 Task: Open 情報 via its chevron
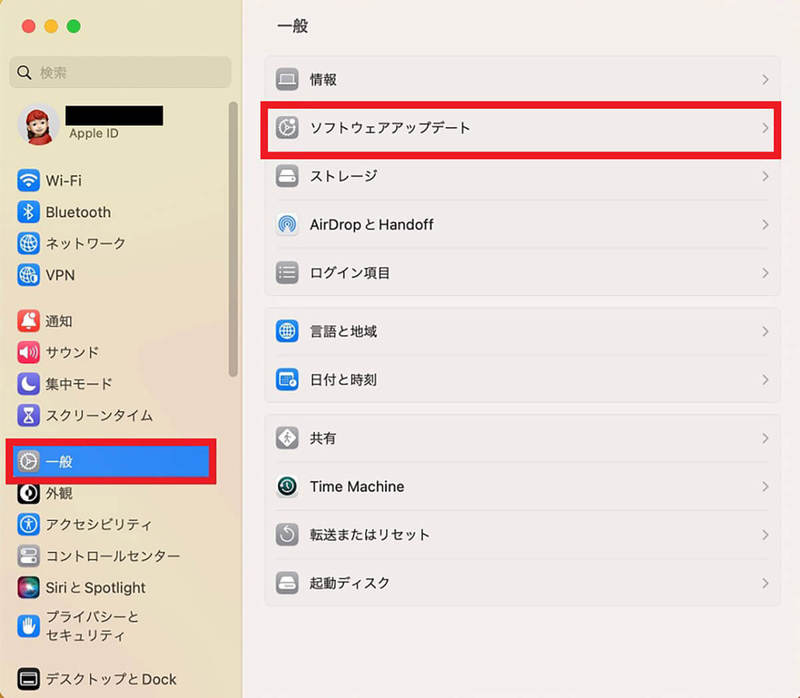[x=765, y=80]
